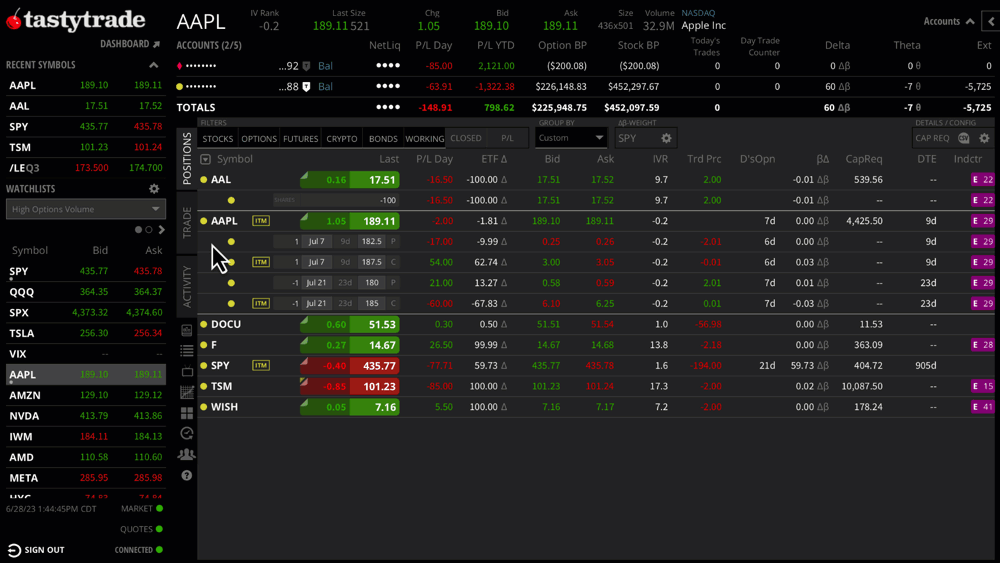The height and width of the screenshot is (563, 1000).
Task: Toggle the WORKING orders filter
Action: pyautogui.click(x=424, y=139)
